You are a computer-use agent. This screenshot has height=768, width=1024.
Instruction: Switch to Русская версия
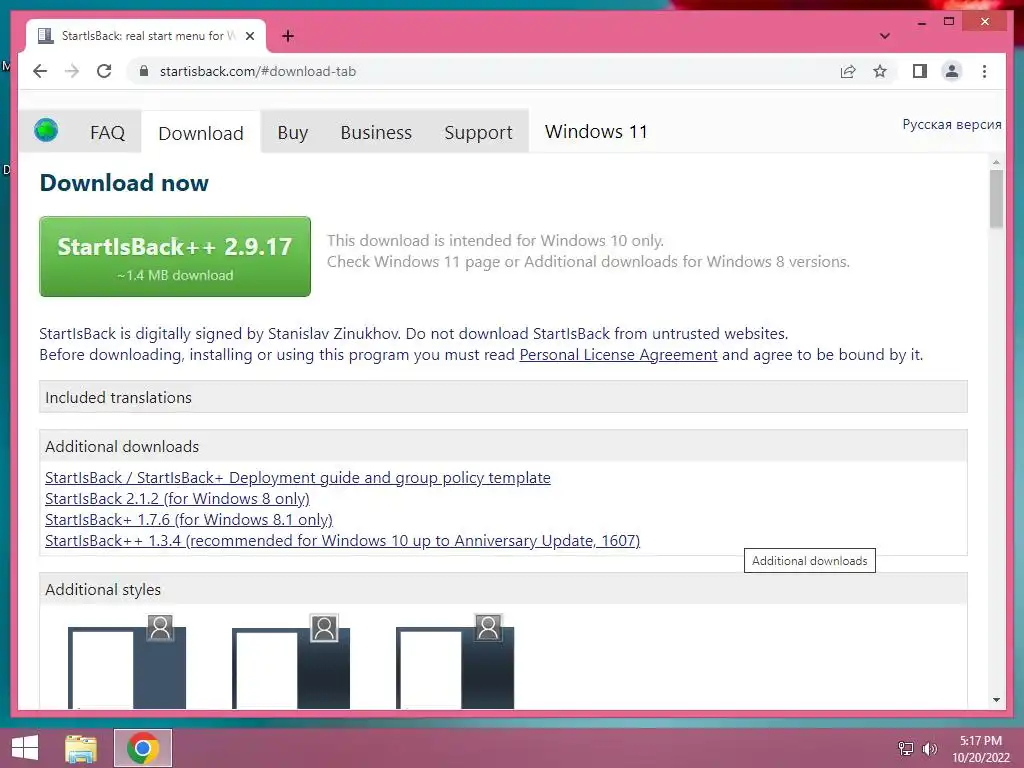coord(952,124)
